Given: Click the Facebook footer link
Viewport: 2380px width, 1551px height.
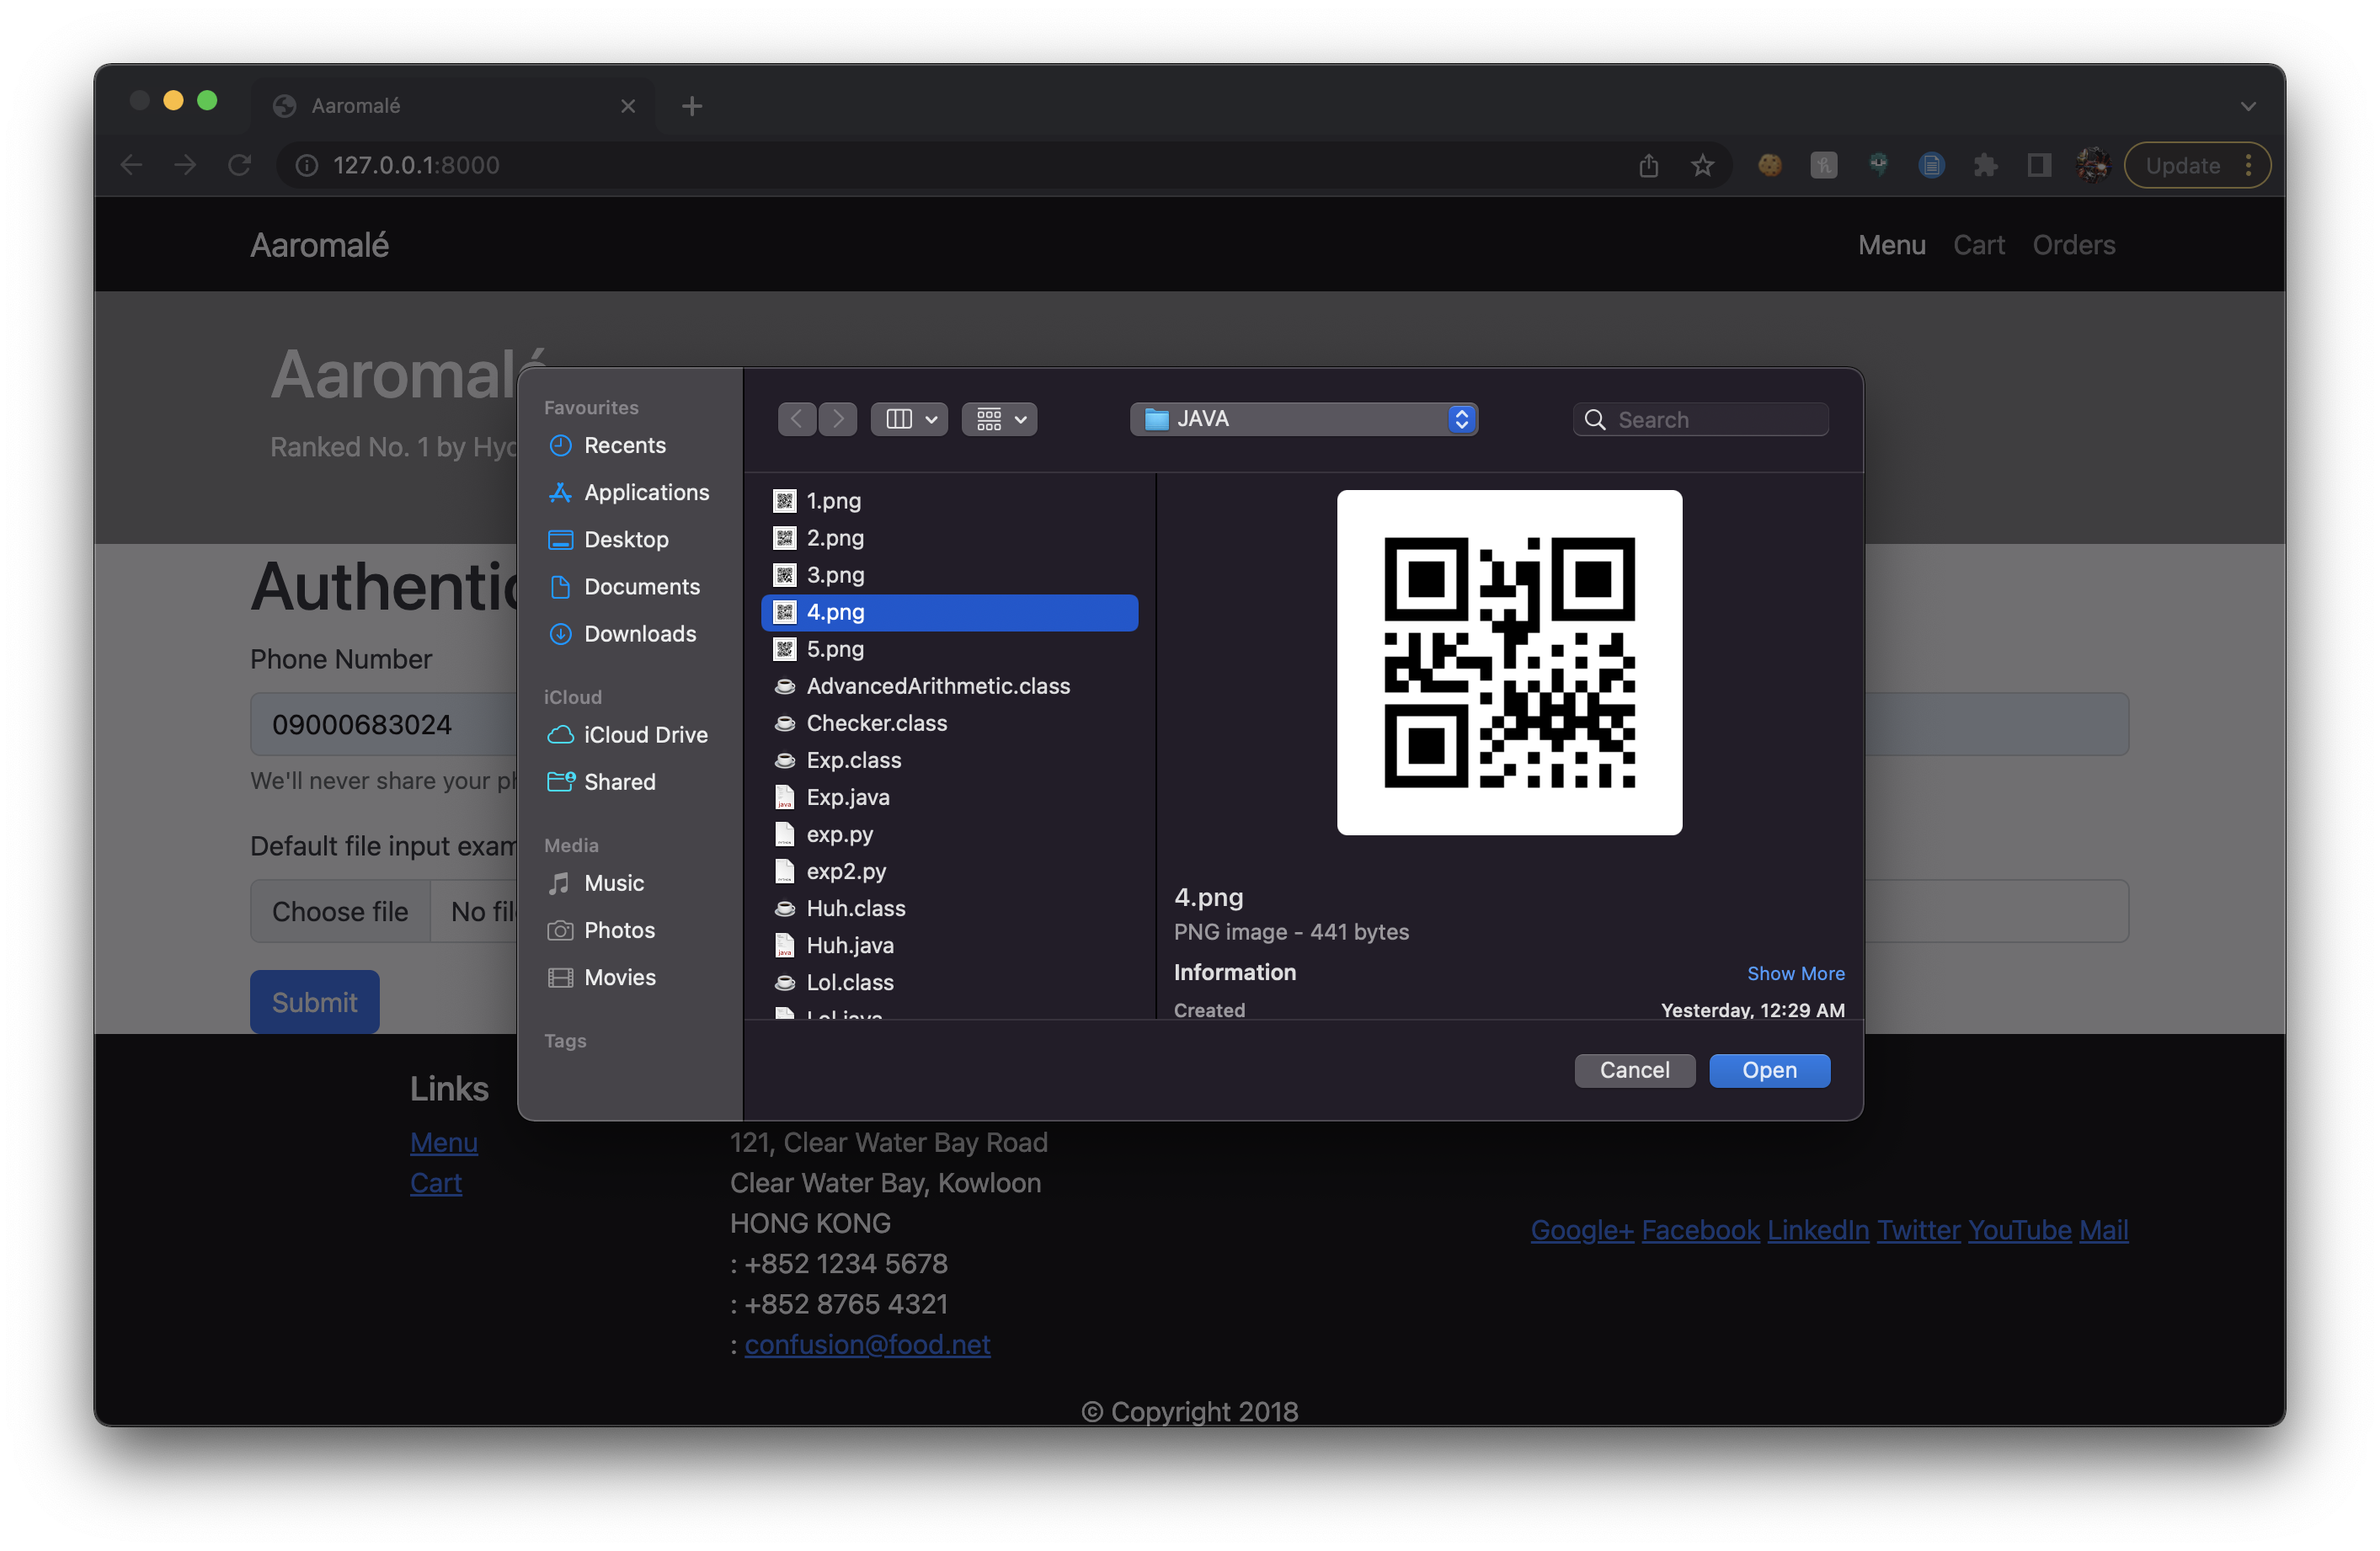Looking at the screenshot, I should point(1700,1229).
